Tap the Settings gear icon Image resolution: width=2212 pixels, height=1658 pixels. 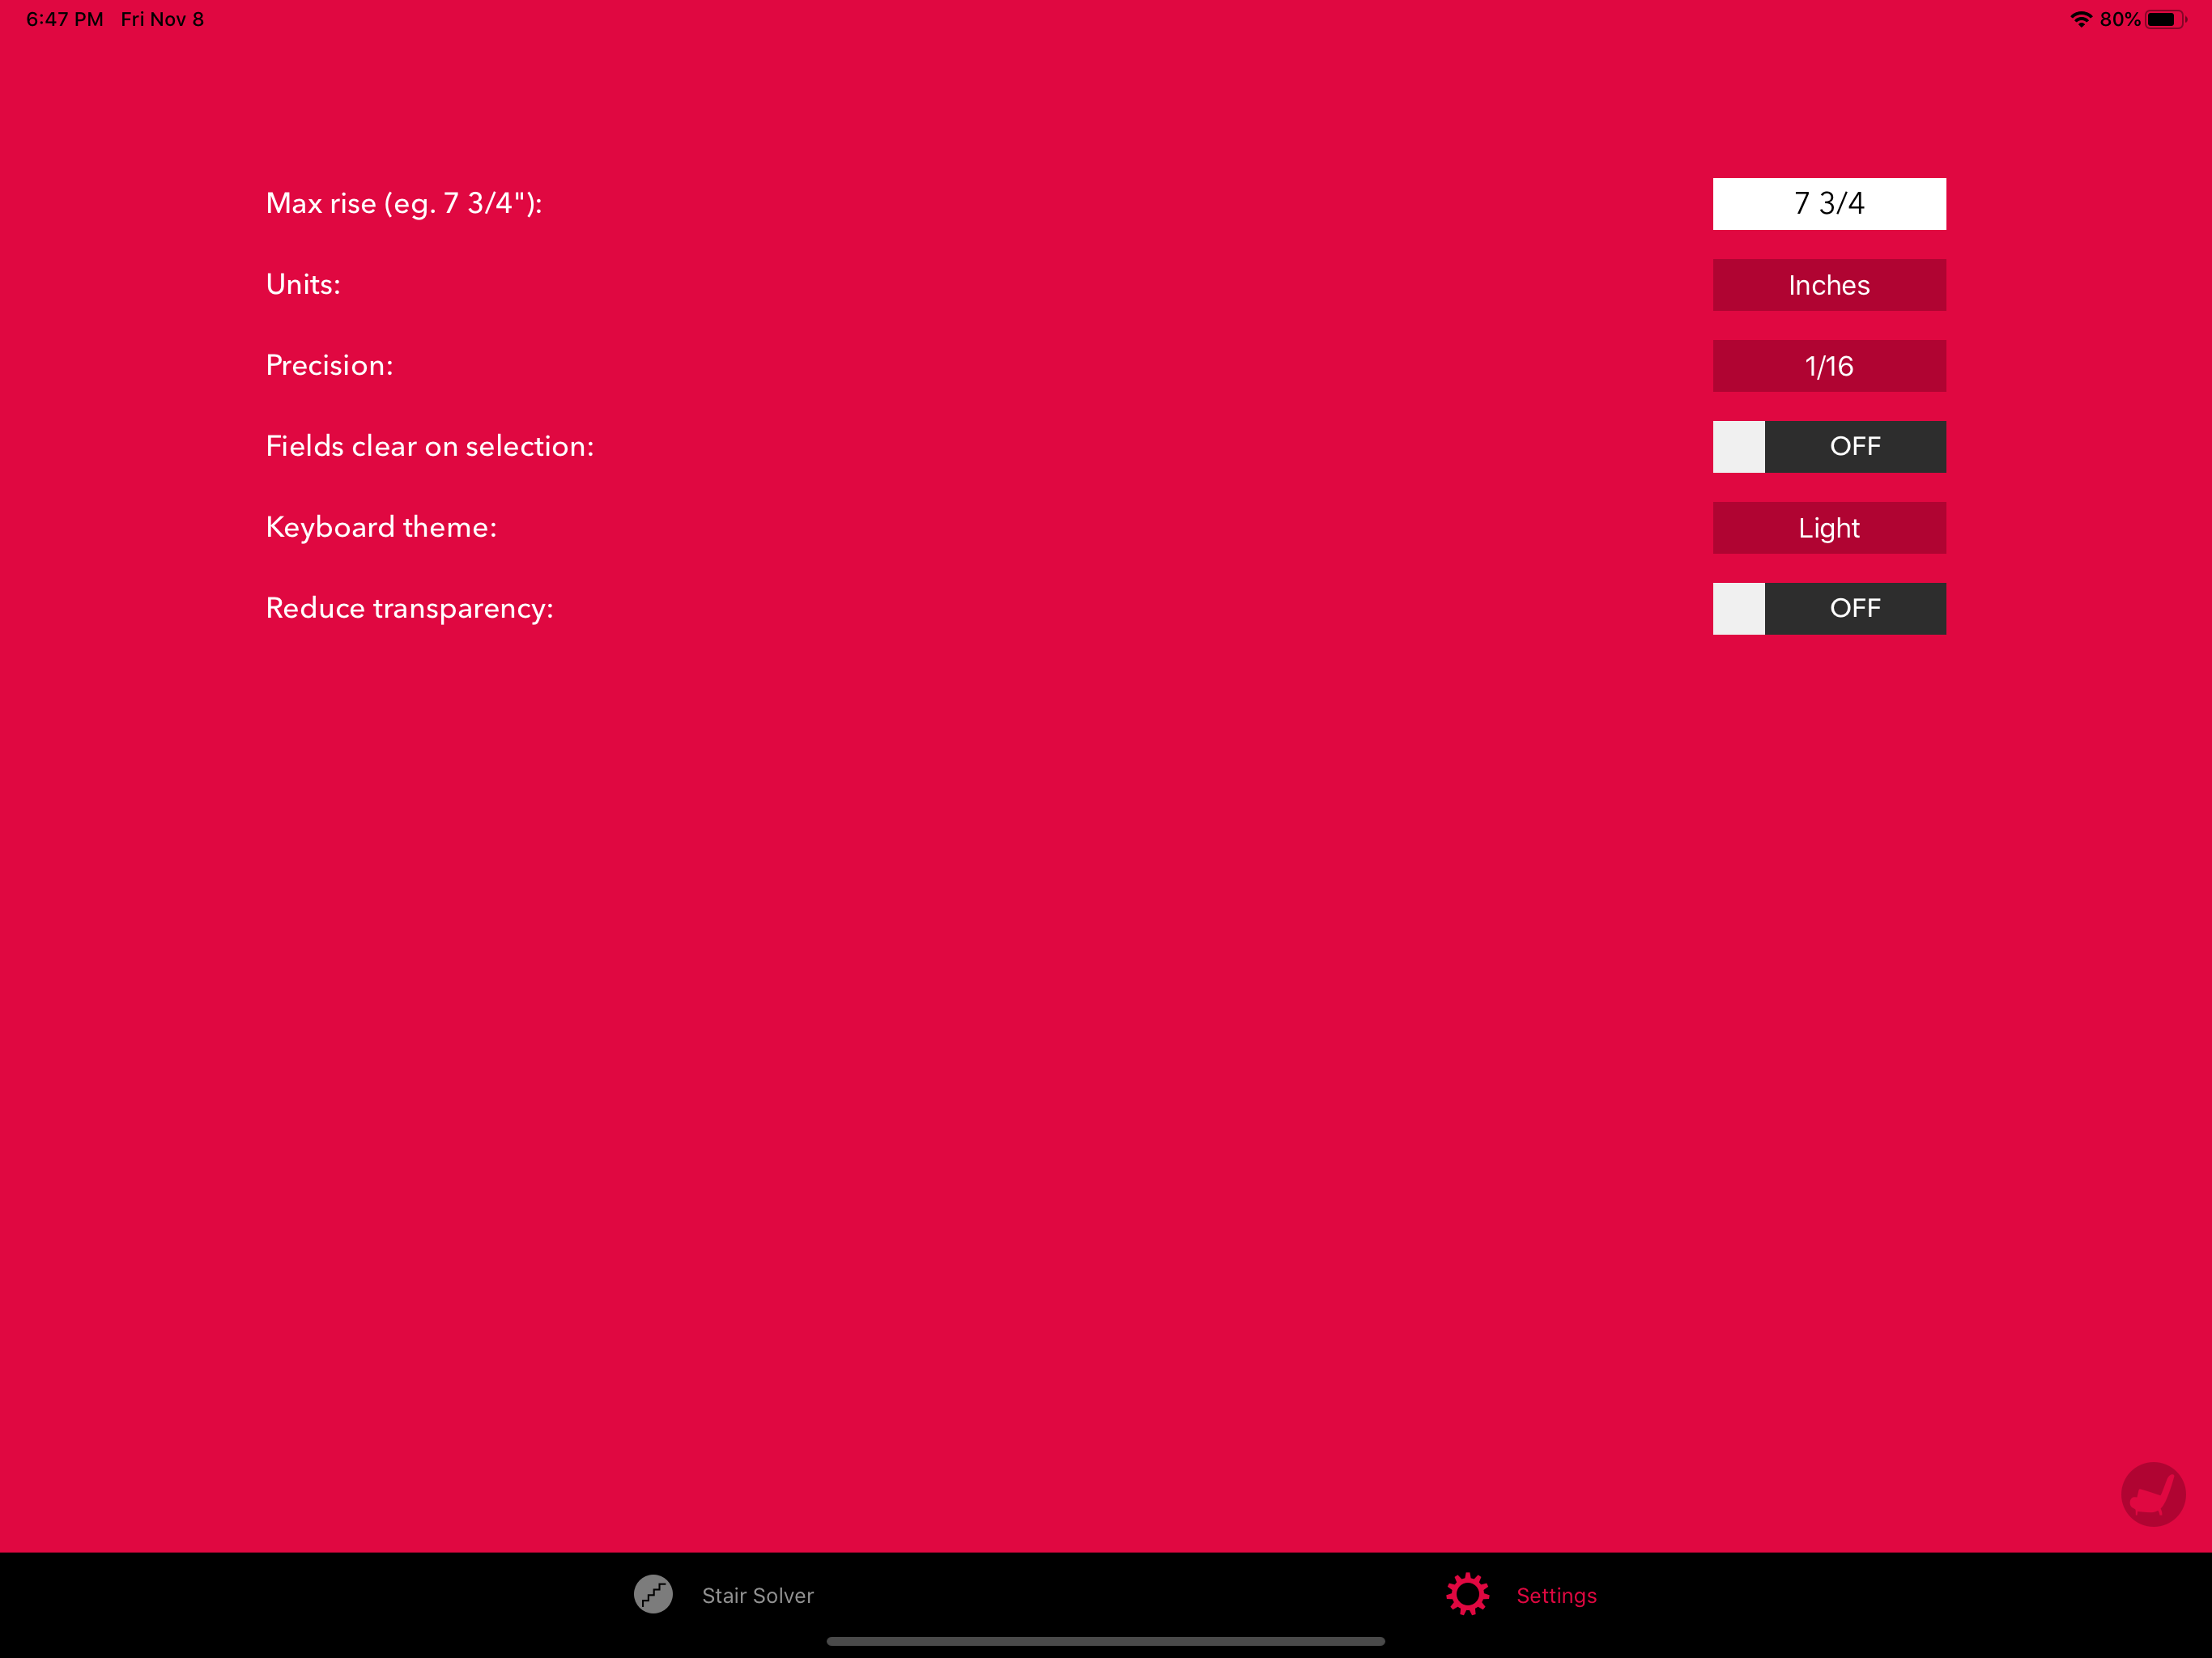pyautogui.click(x=1467, y=1595)
